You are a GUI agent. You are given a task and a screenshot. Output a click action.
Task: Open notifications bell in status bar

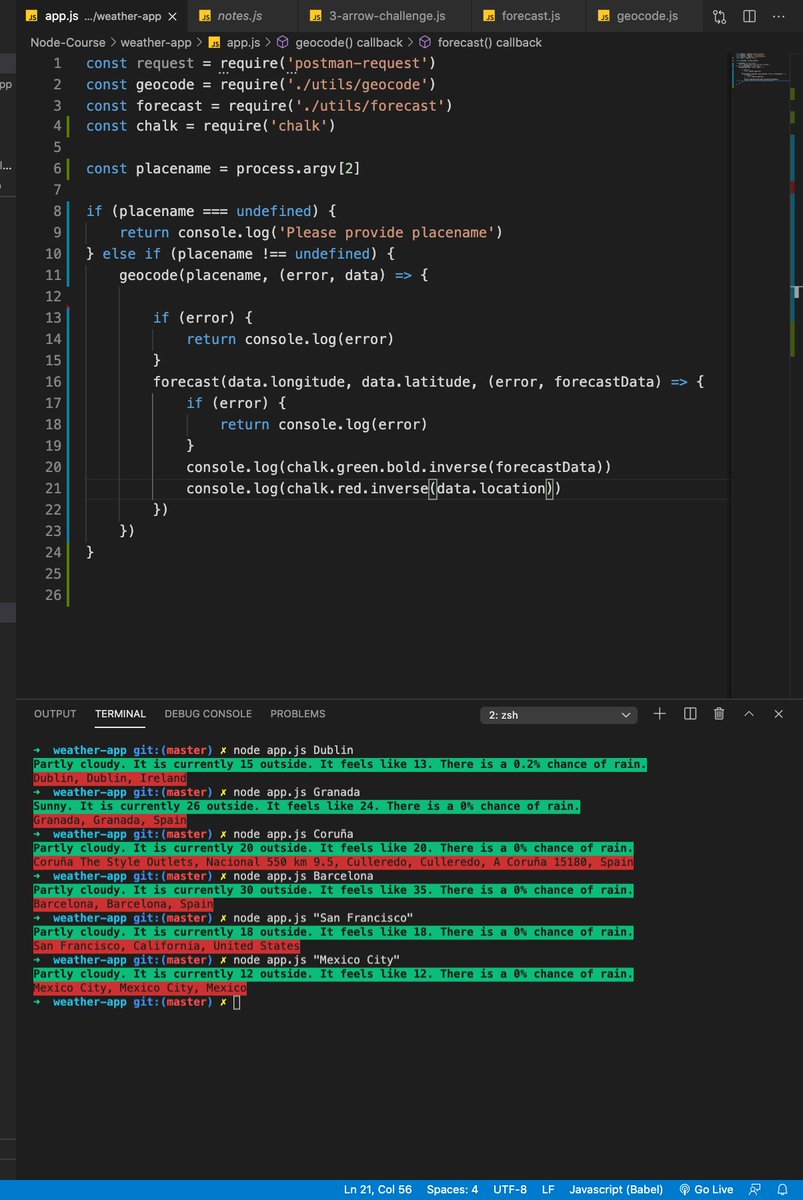783,1189
